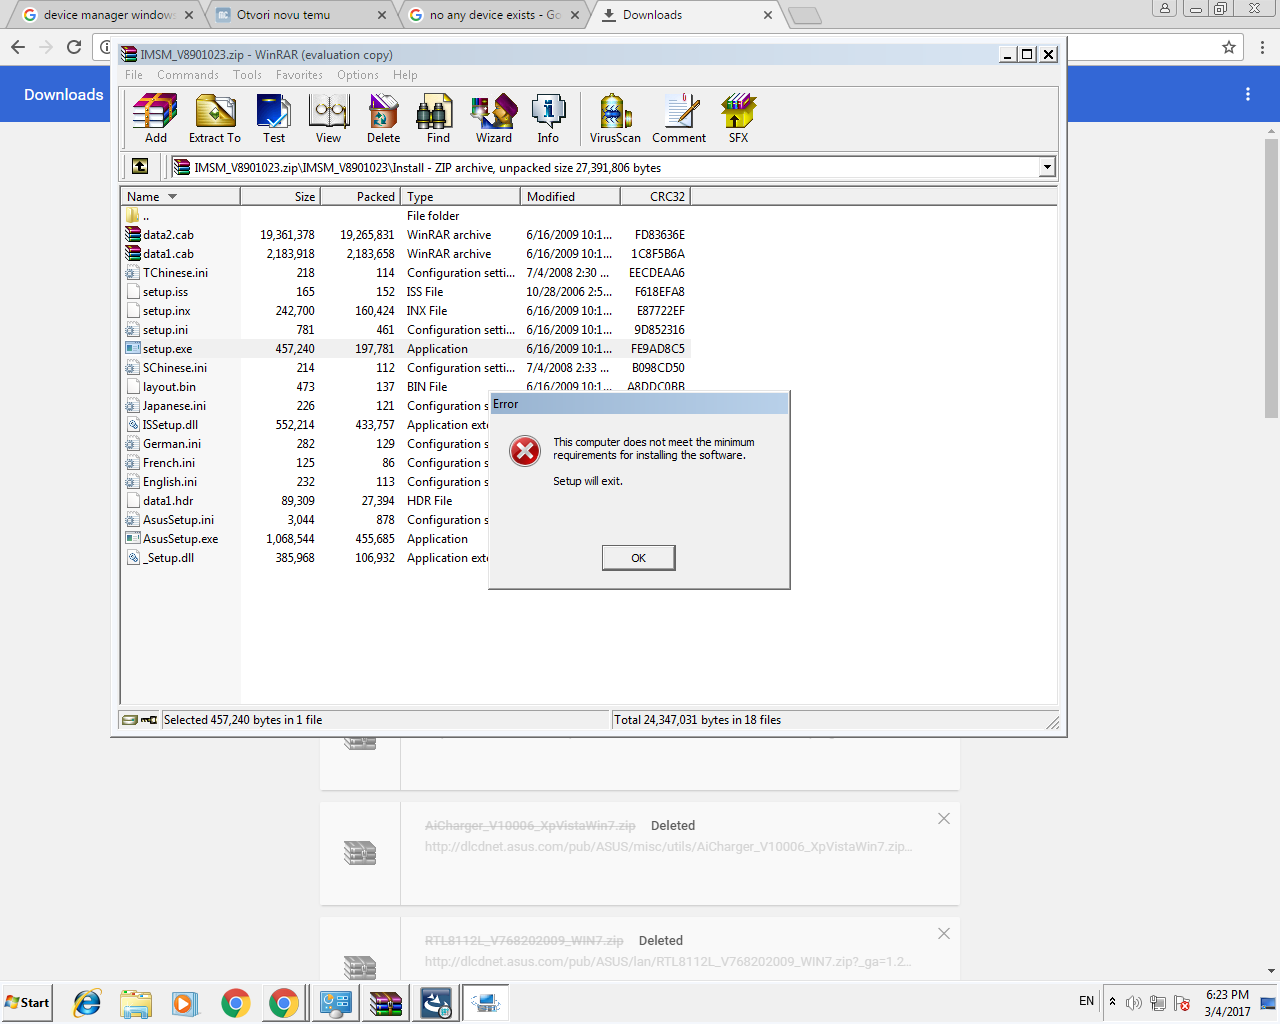The width and height of the screenshot is (1280, 1024).
Task: Show archive Info
Action: 548,119
